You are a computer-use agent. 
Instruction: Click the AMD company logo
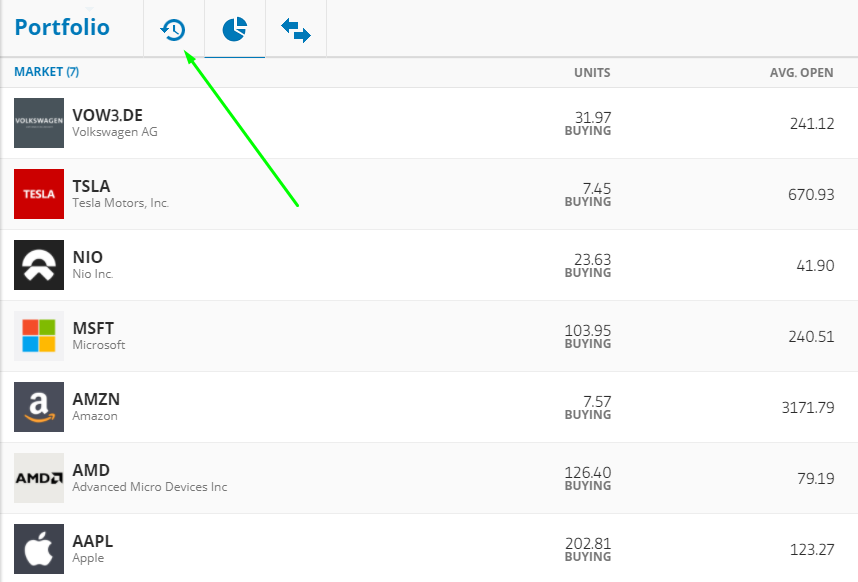pos(37,477)
